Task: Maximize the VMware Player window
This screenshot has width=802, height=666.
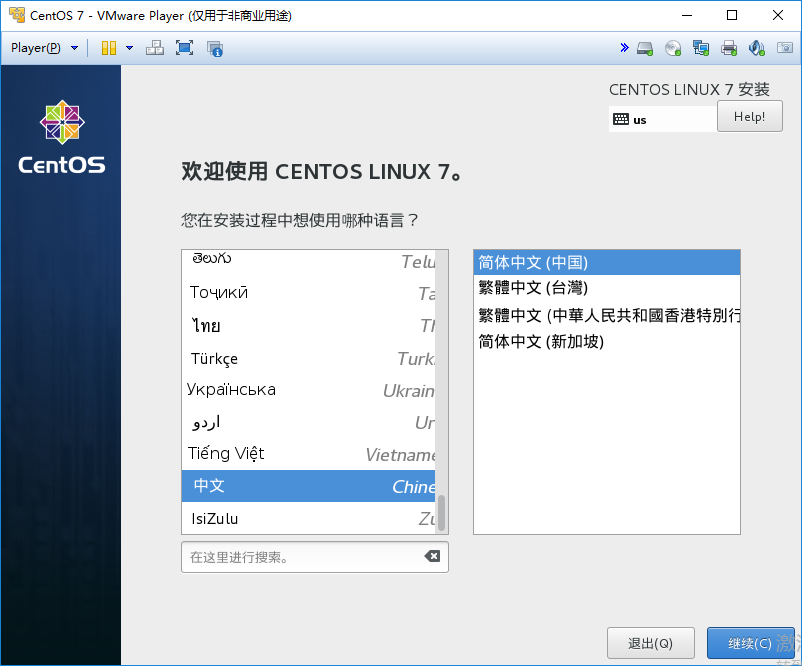Action: (x=732, y=15)
